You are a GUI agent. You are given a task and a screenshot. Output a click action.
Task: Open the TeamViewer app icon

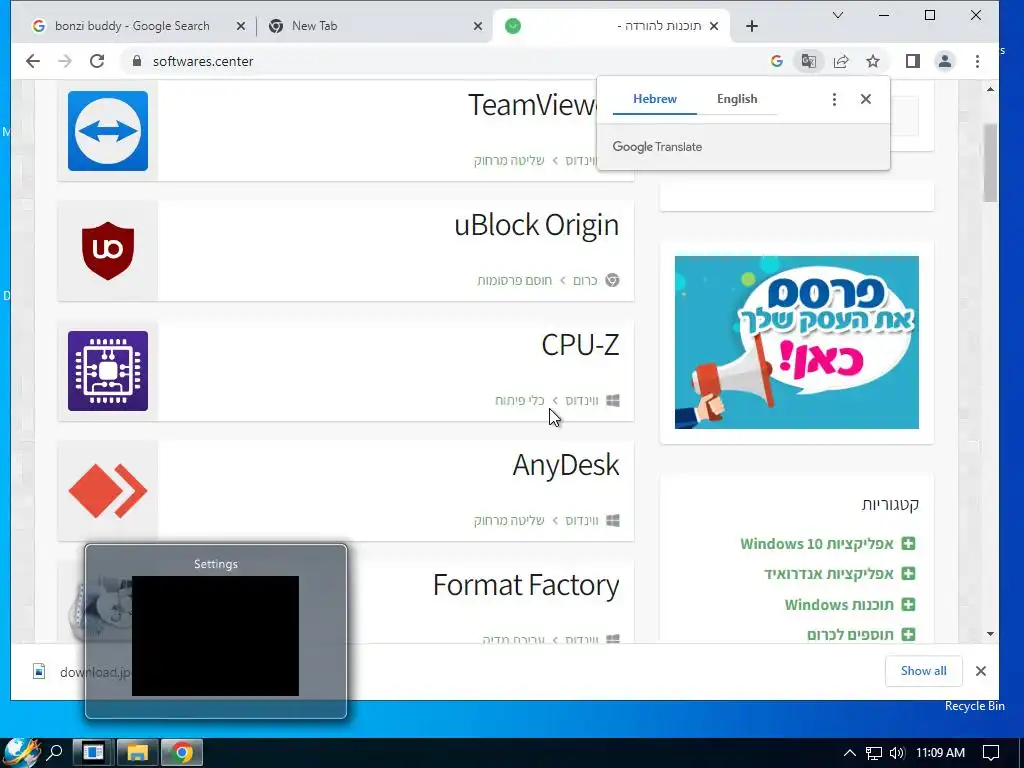click(108, 131)
